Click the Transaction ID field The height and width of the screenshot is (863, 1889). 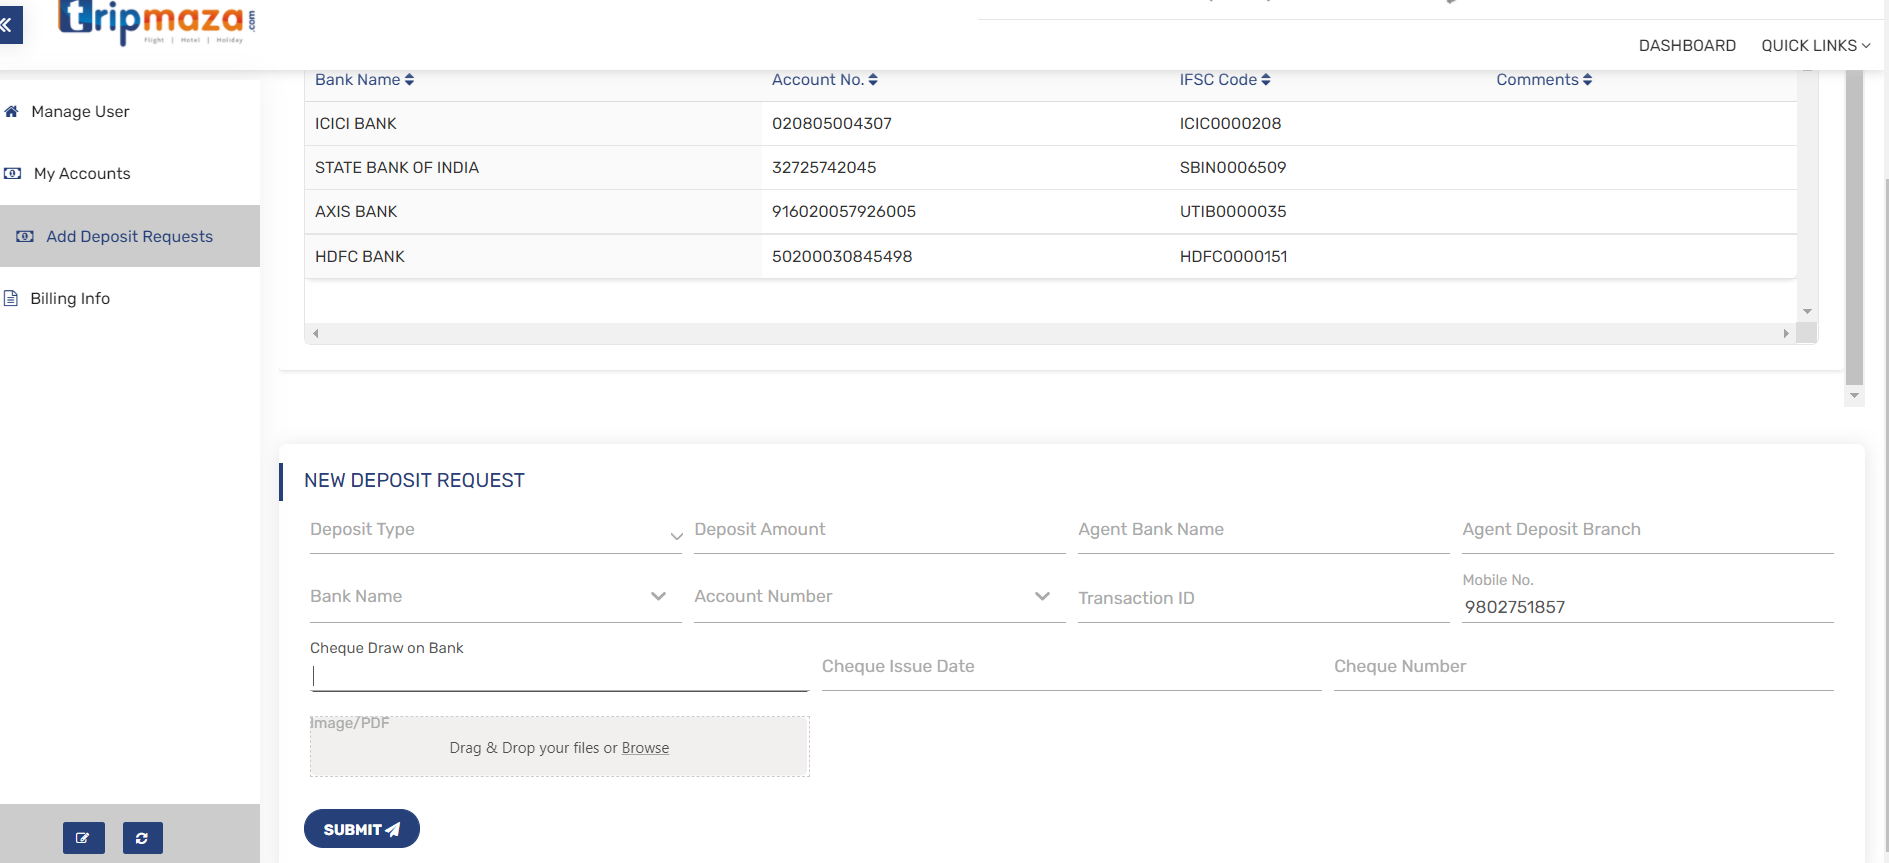point(1262,599)
